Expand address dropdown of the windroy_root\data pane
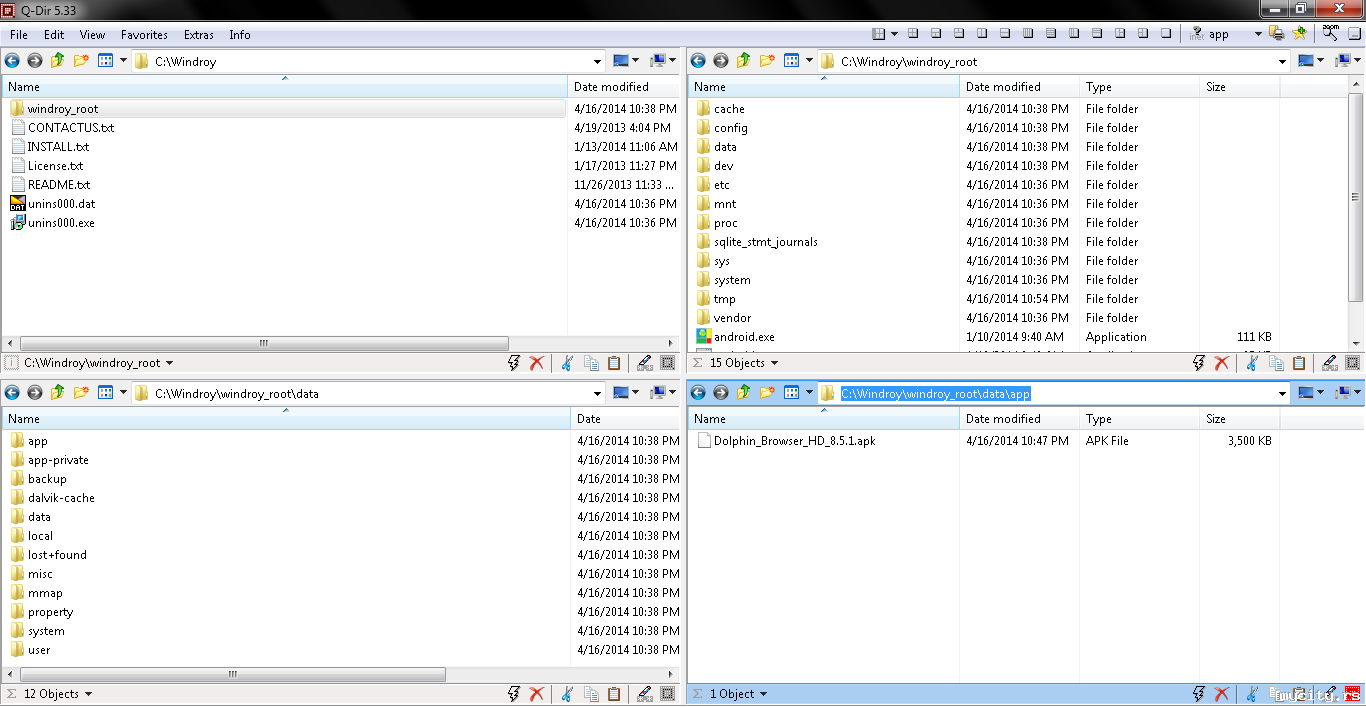 tap(598, 393)
